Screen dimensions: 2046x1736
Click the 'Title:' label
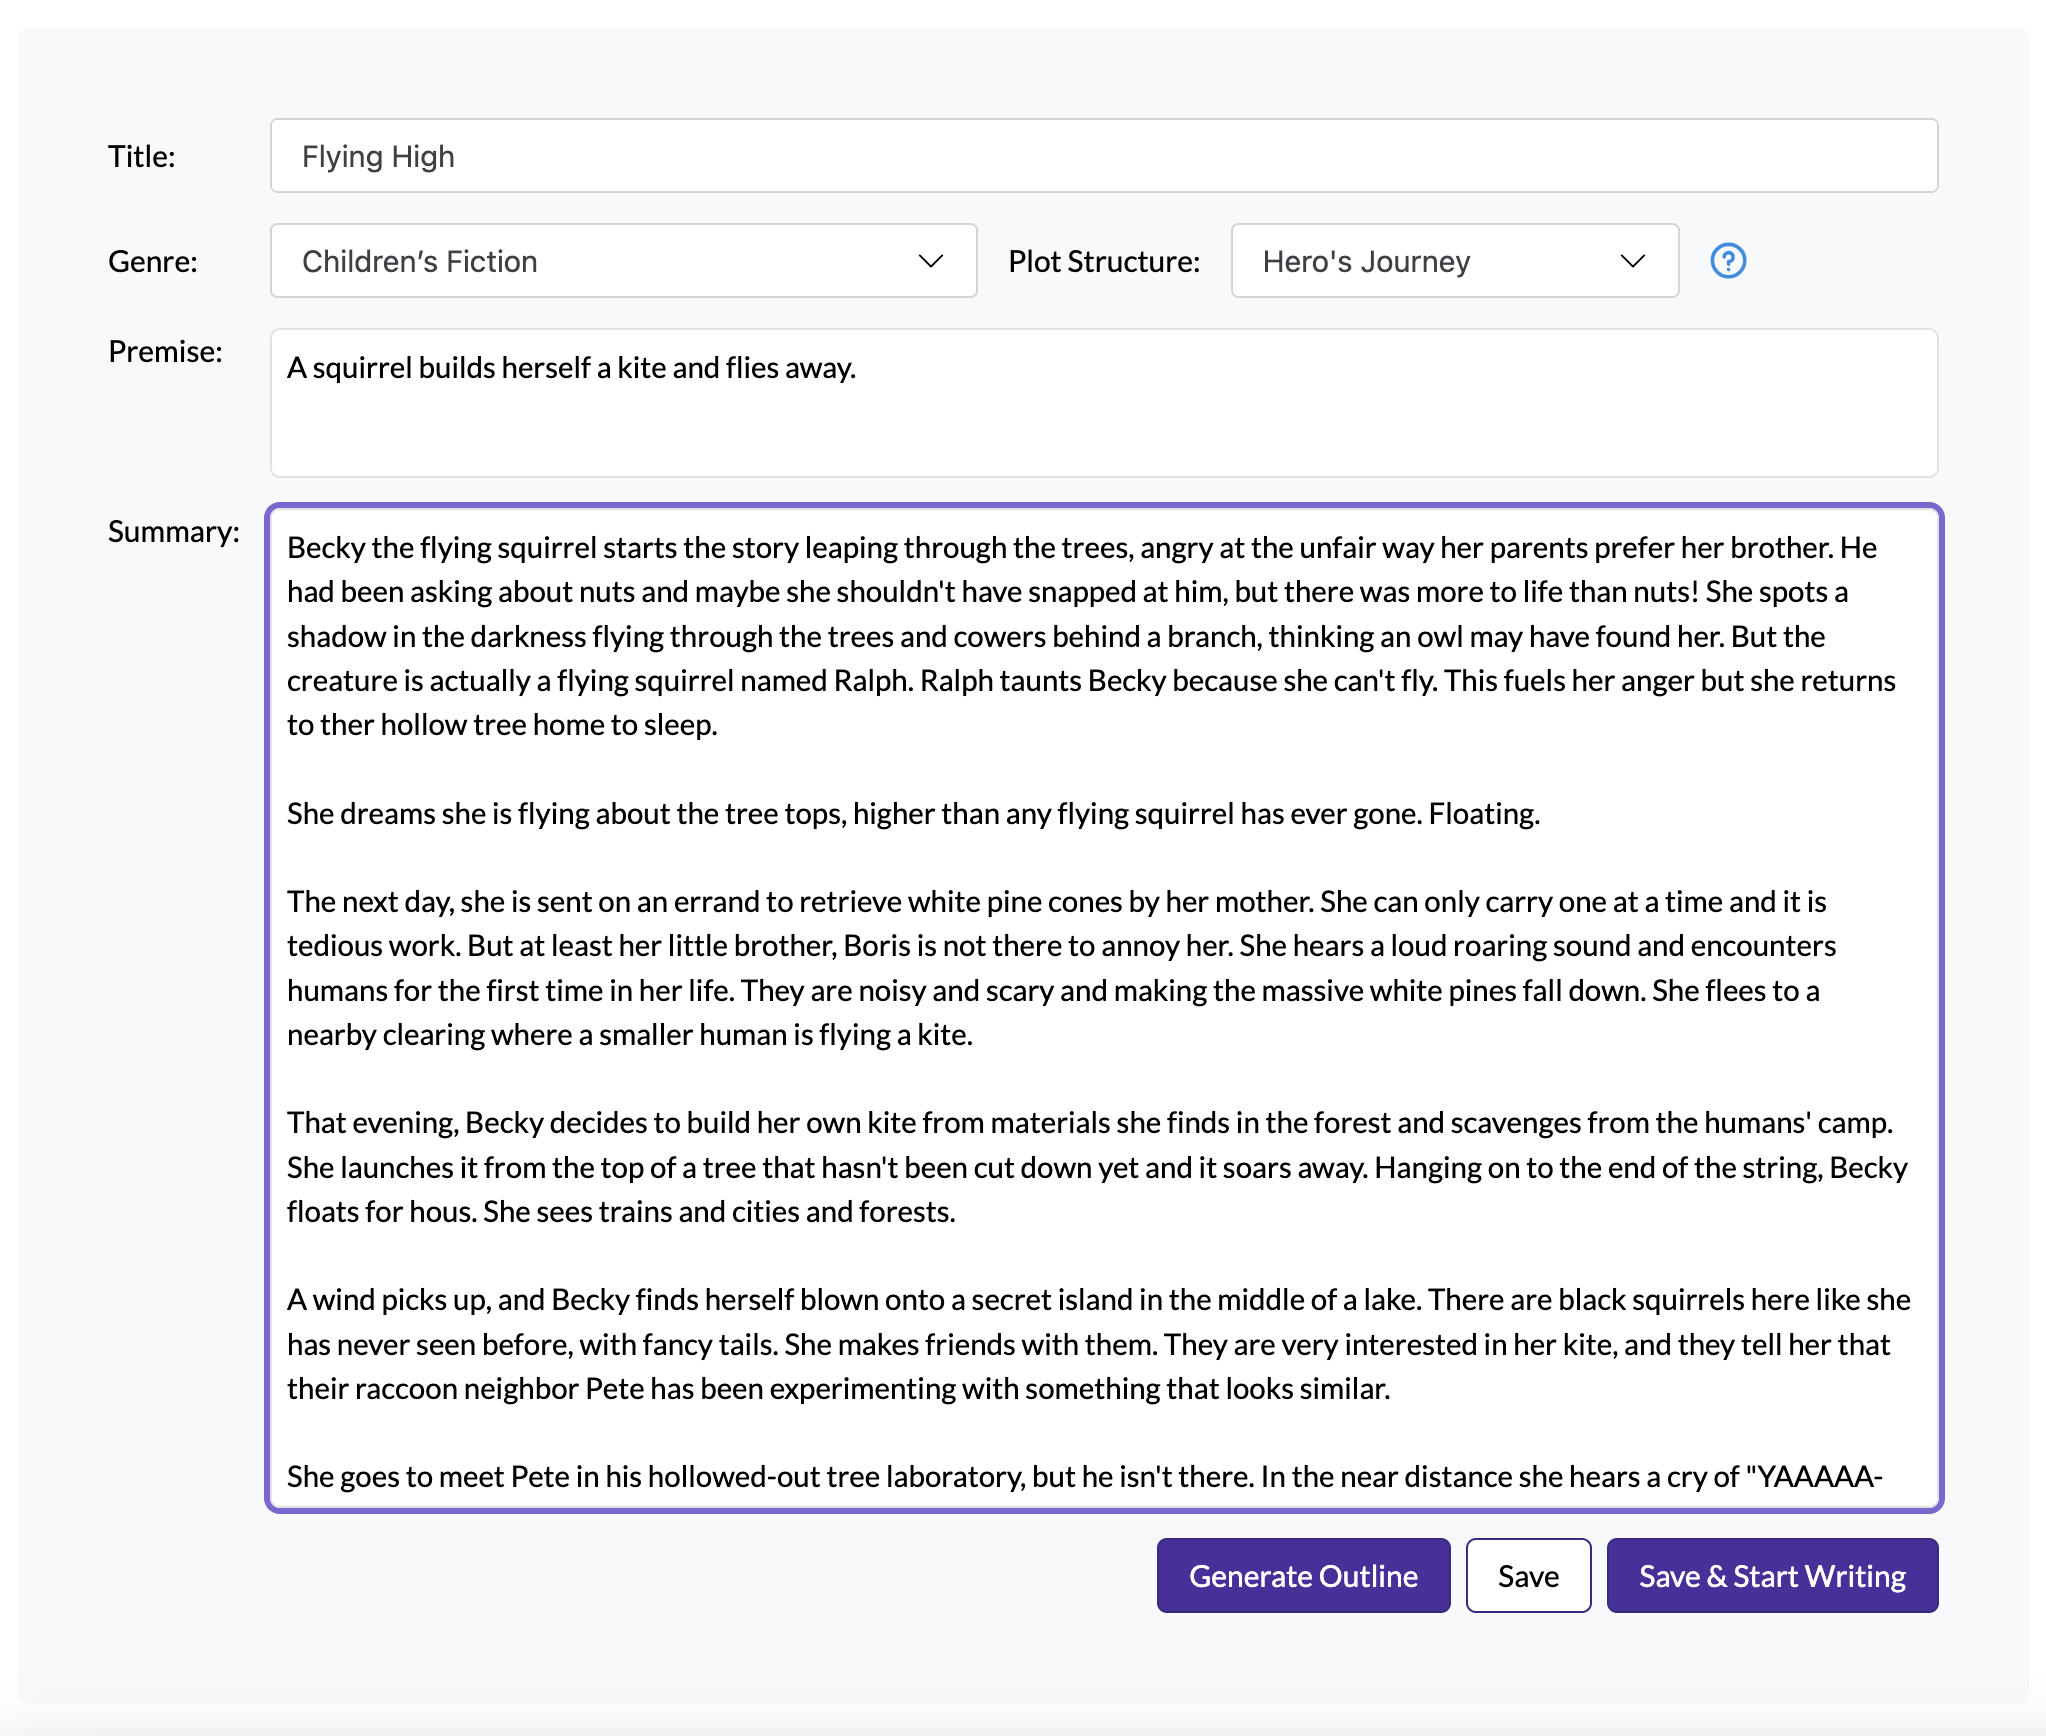[x=142, y=157]
